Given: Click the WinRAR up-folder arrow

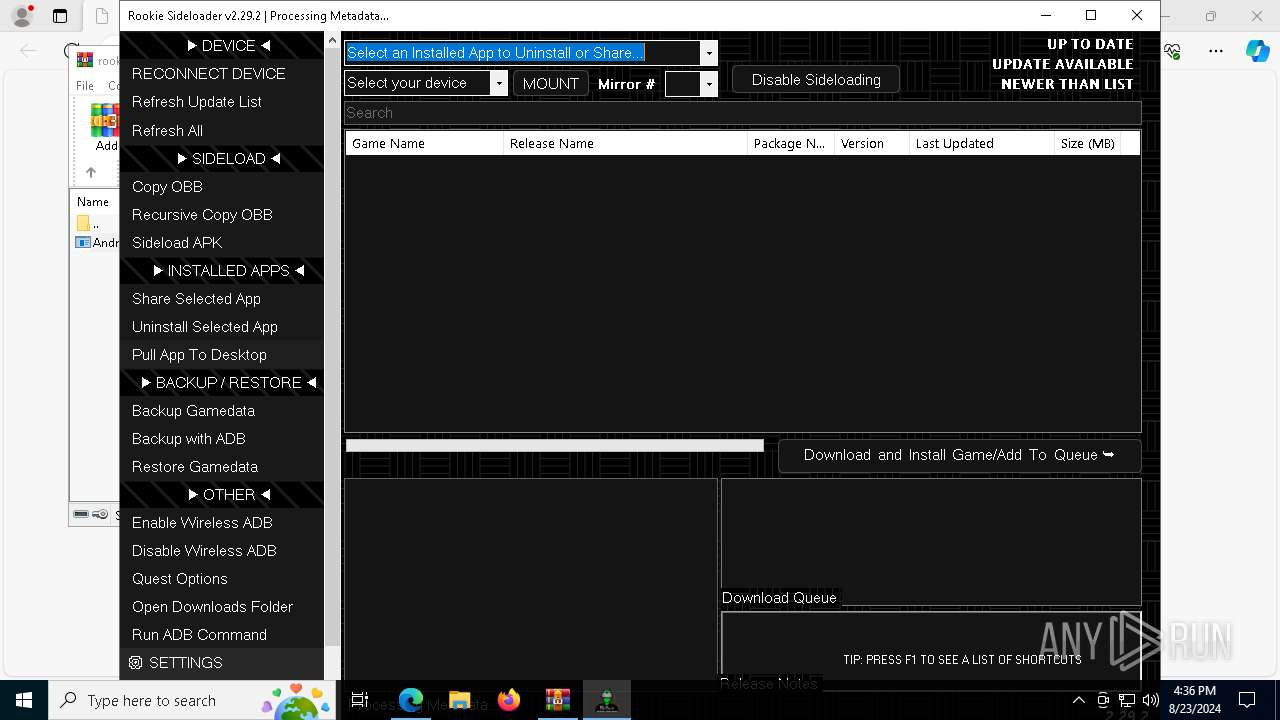Looking at the screenshot, I should coord(91,172).
